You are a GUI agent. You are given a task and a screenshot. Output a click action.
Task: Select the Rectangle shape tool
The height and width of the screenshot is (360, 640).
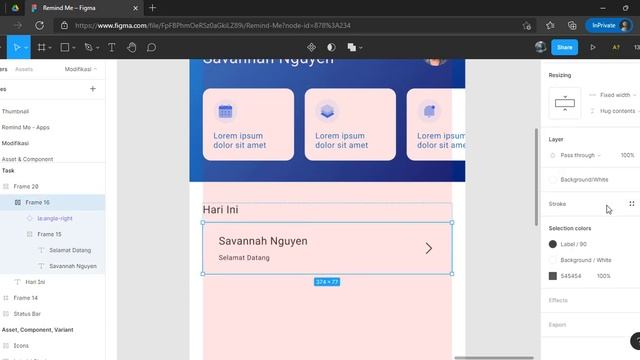pos(64,47)
